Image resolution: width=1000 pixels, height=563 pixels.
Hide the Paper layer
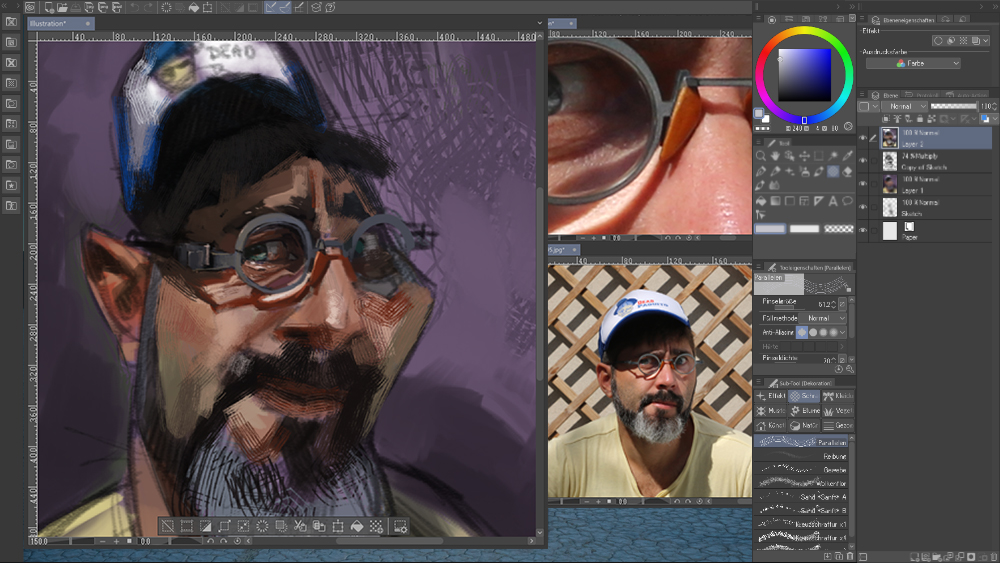click(864, 231)
